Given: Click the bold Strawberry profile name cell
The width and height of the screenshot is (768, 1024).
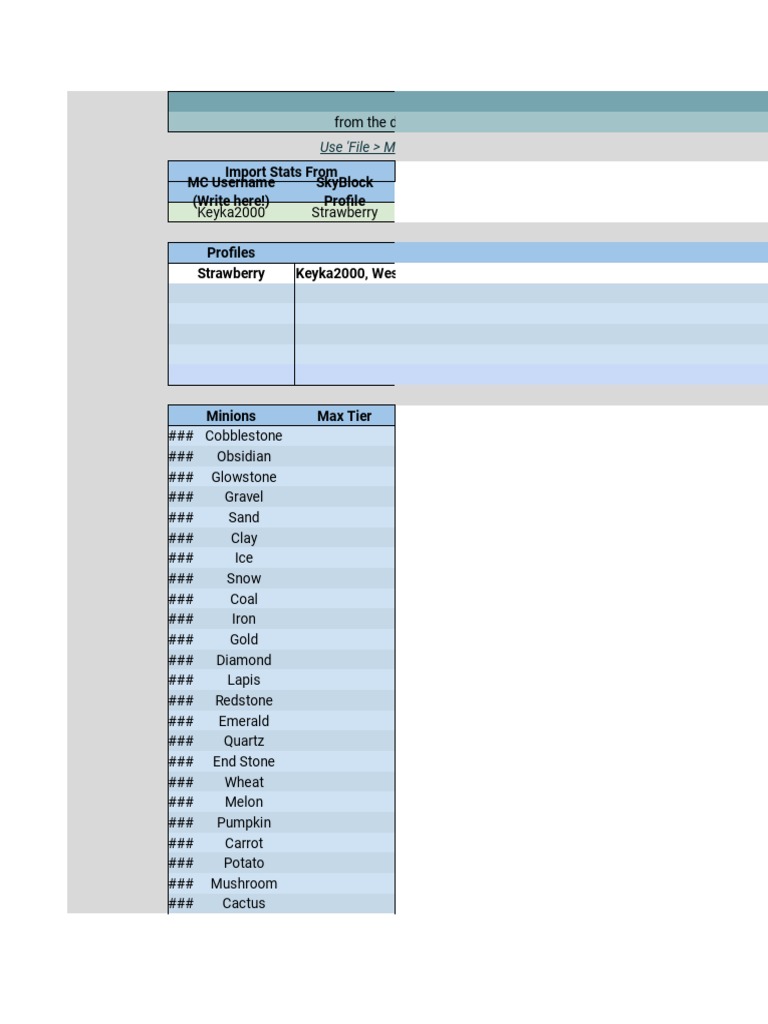Looking at the screenshot, I should click(231, 274).
